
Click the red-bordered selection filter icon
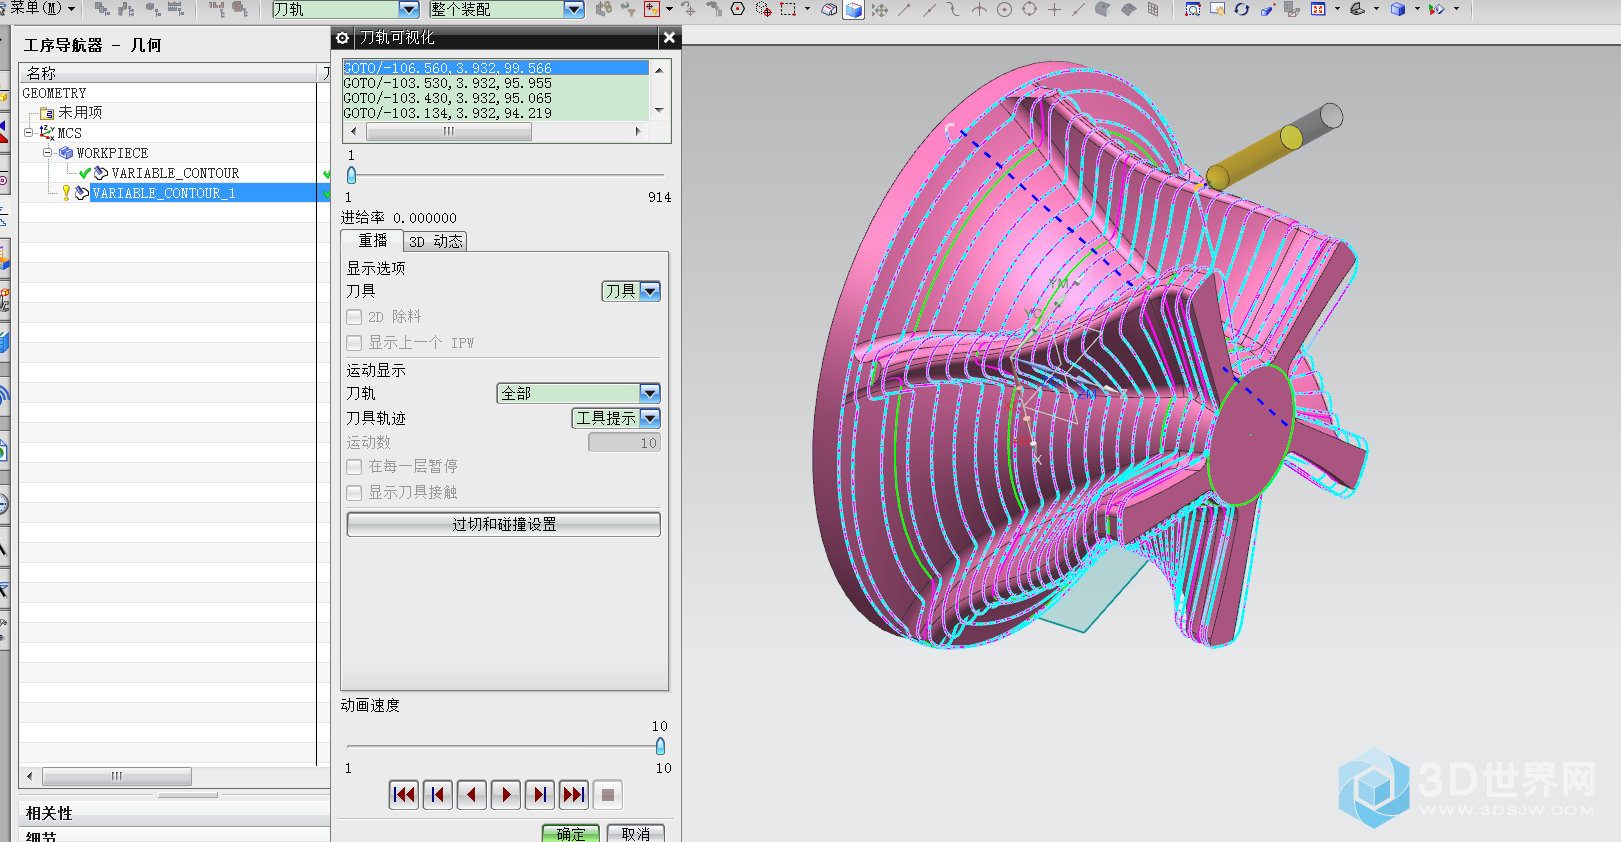coord(652,10)
